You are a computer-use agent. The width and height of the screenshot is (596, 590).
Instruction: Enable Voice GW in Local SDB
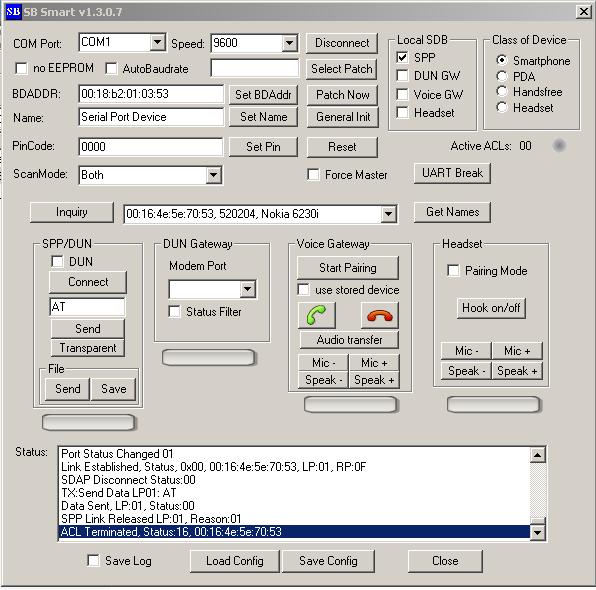click(402, 94)
